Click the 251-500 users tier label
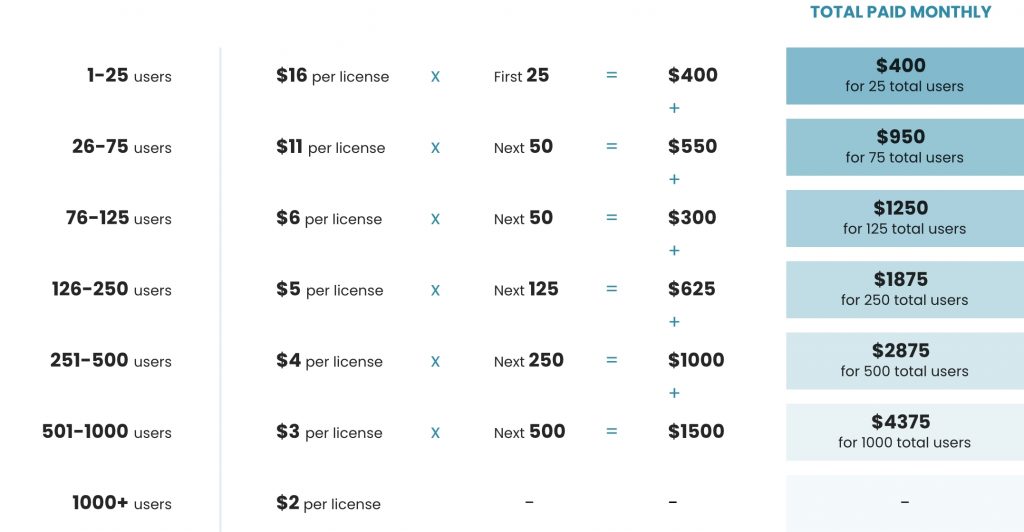Screen dimensions: 1024x532 (x=111, y=361)
